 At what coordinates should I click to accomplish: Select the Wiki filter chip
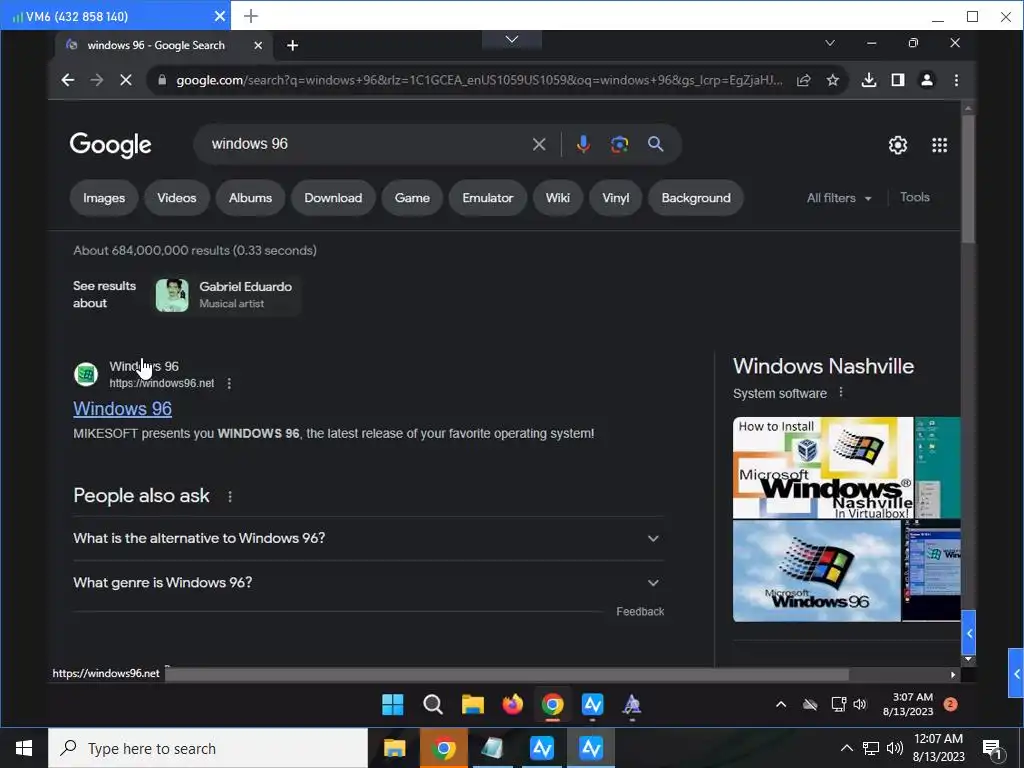pyautogui.click(x=558, y=198)
